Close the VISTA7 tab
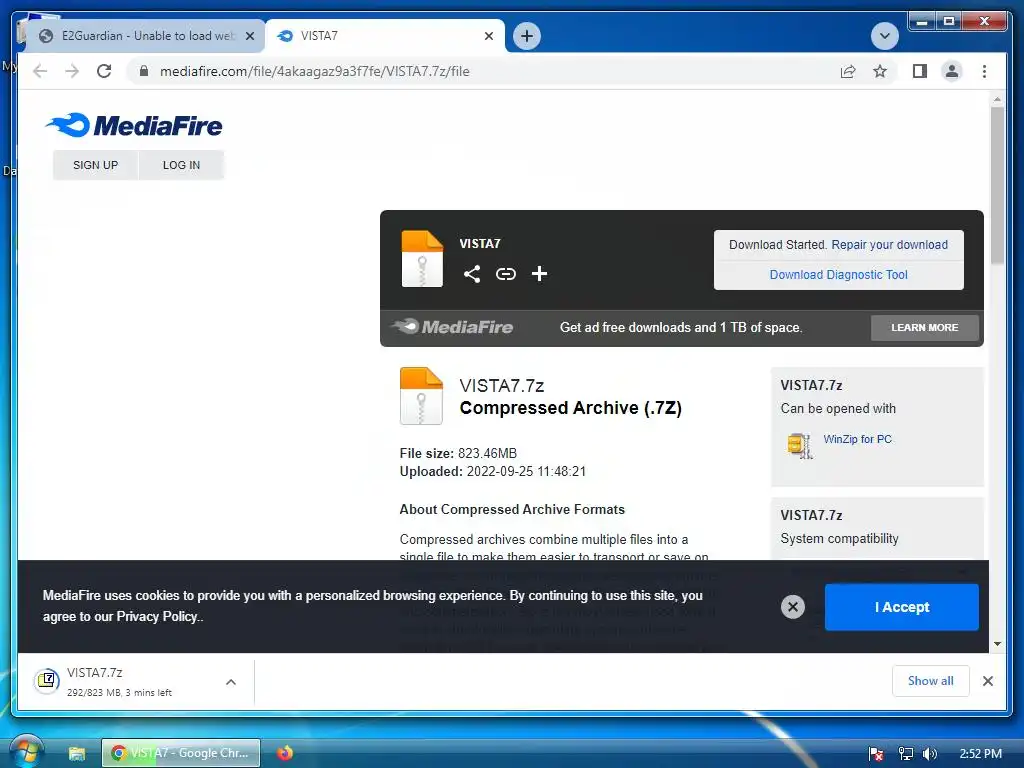1024x768 pixels. 488,36
